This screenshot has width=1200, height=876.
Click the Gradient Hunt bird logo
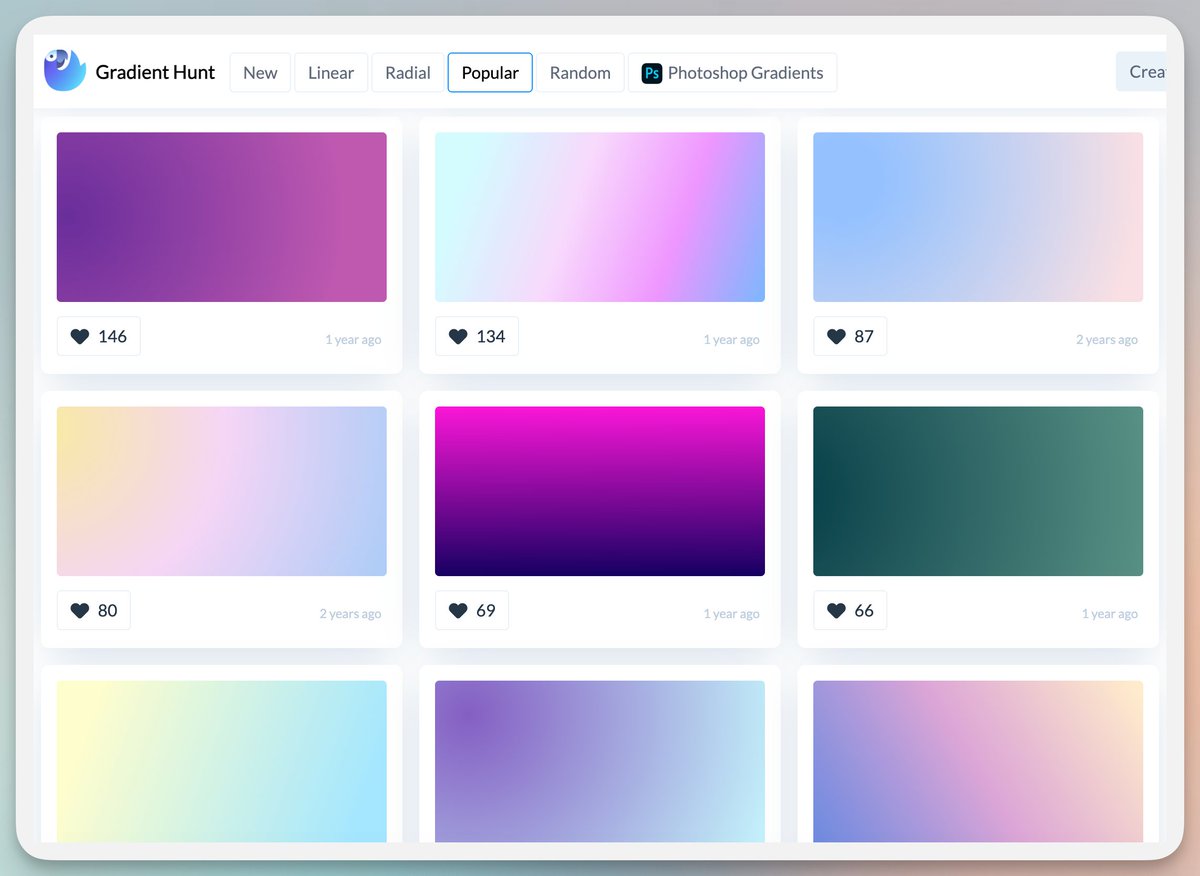point(65,71)
